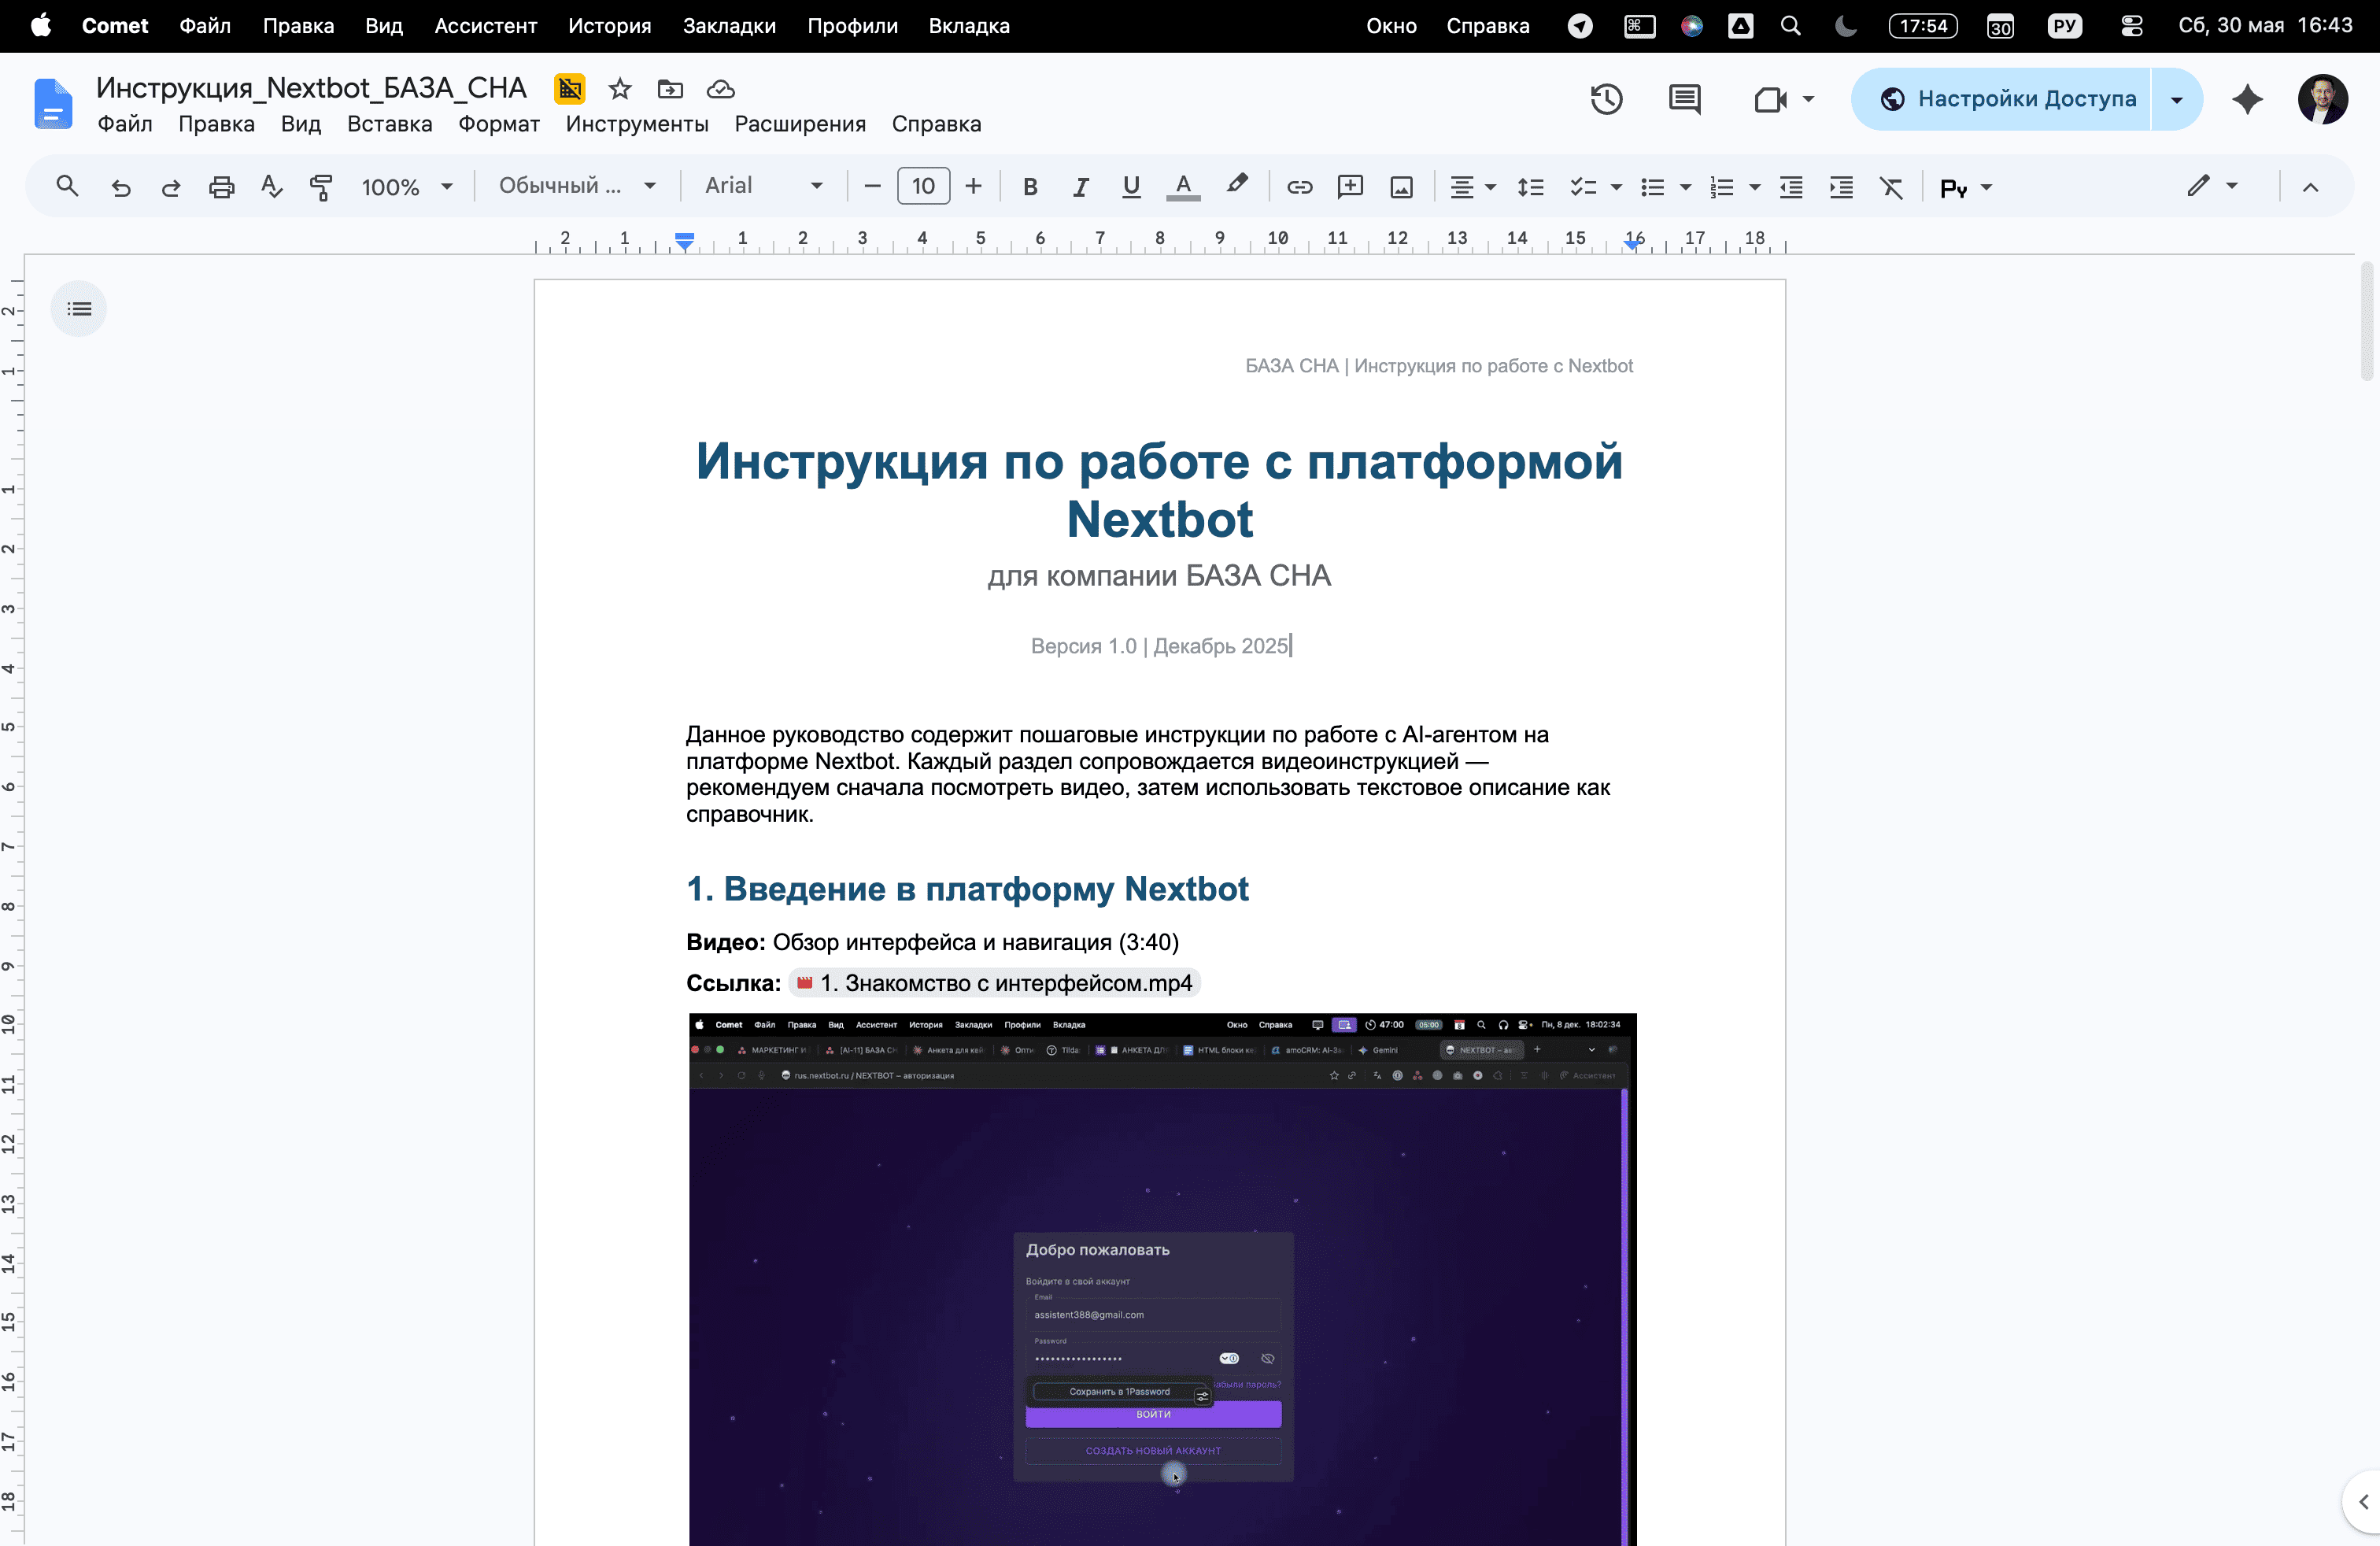Open input tools 'Ру' dropdown
Image resolution: width=2380 pixels, height=1546 pixels.
[x=1966, y=187]
